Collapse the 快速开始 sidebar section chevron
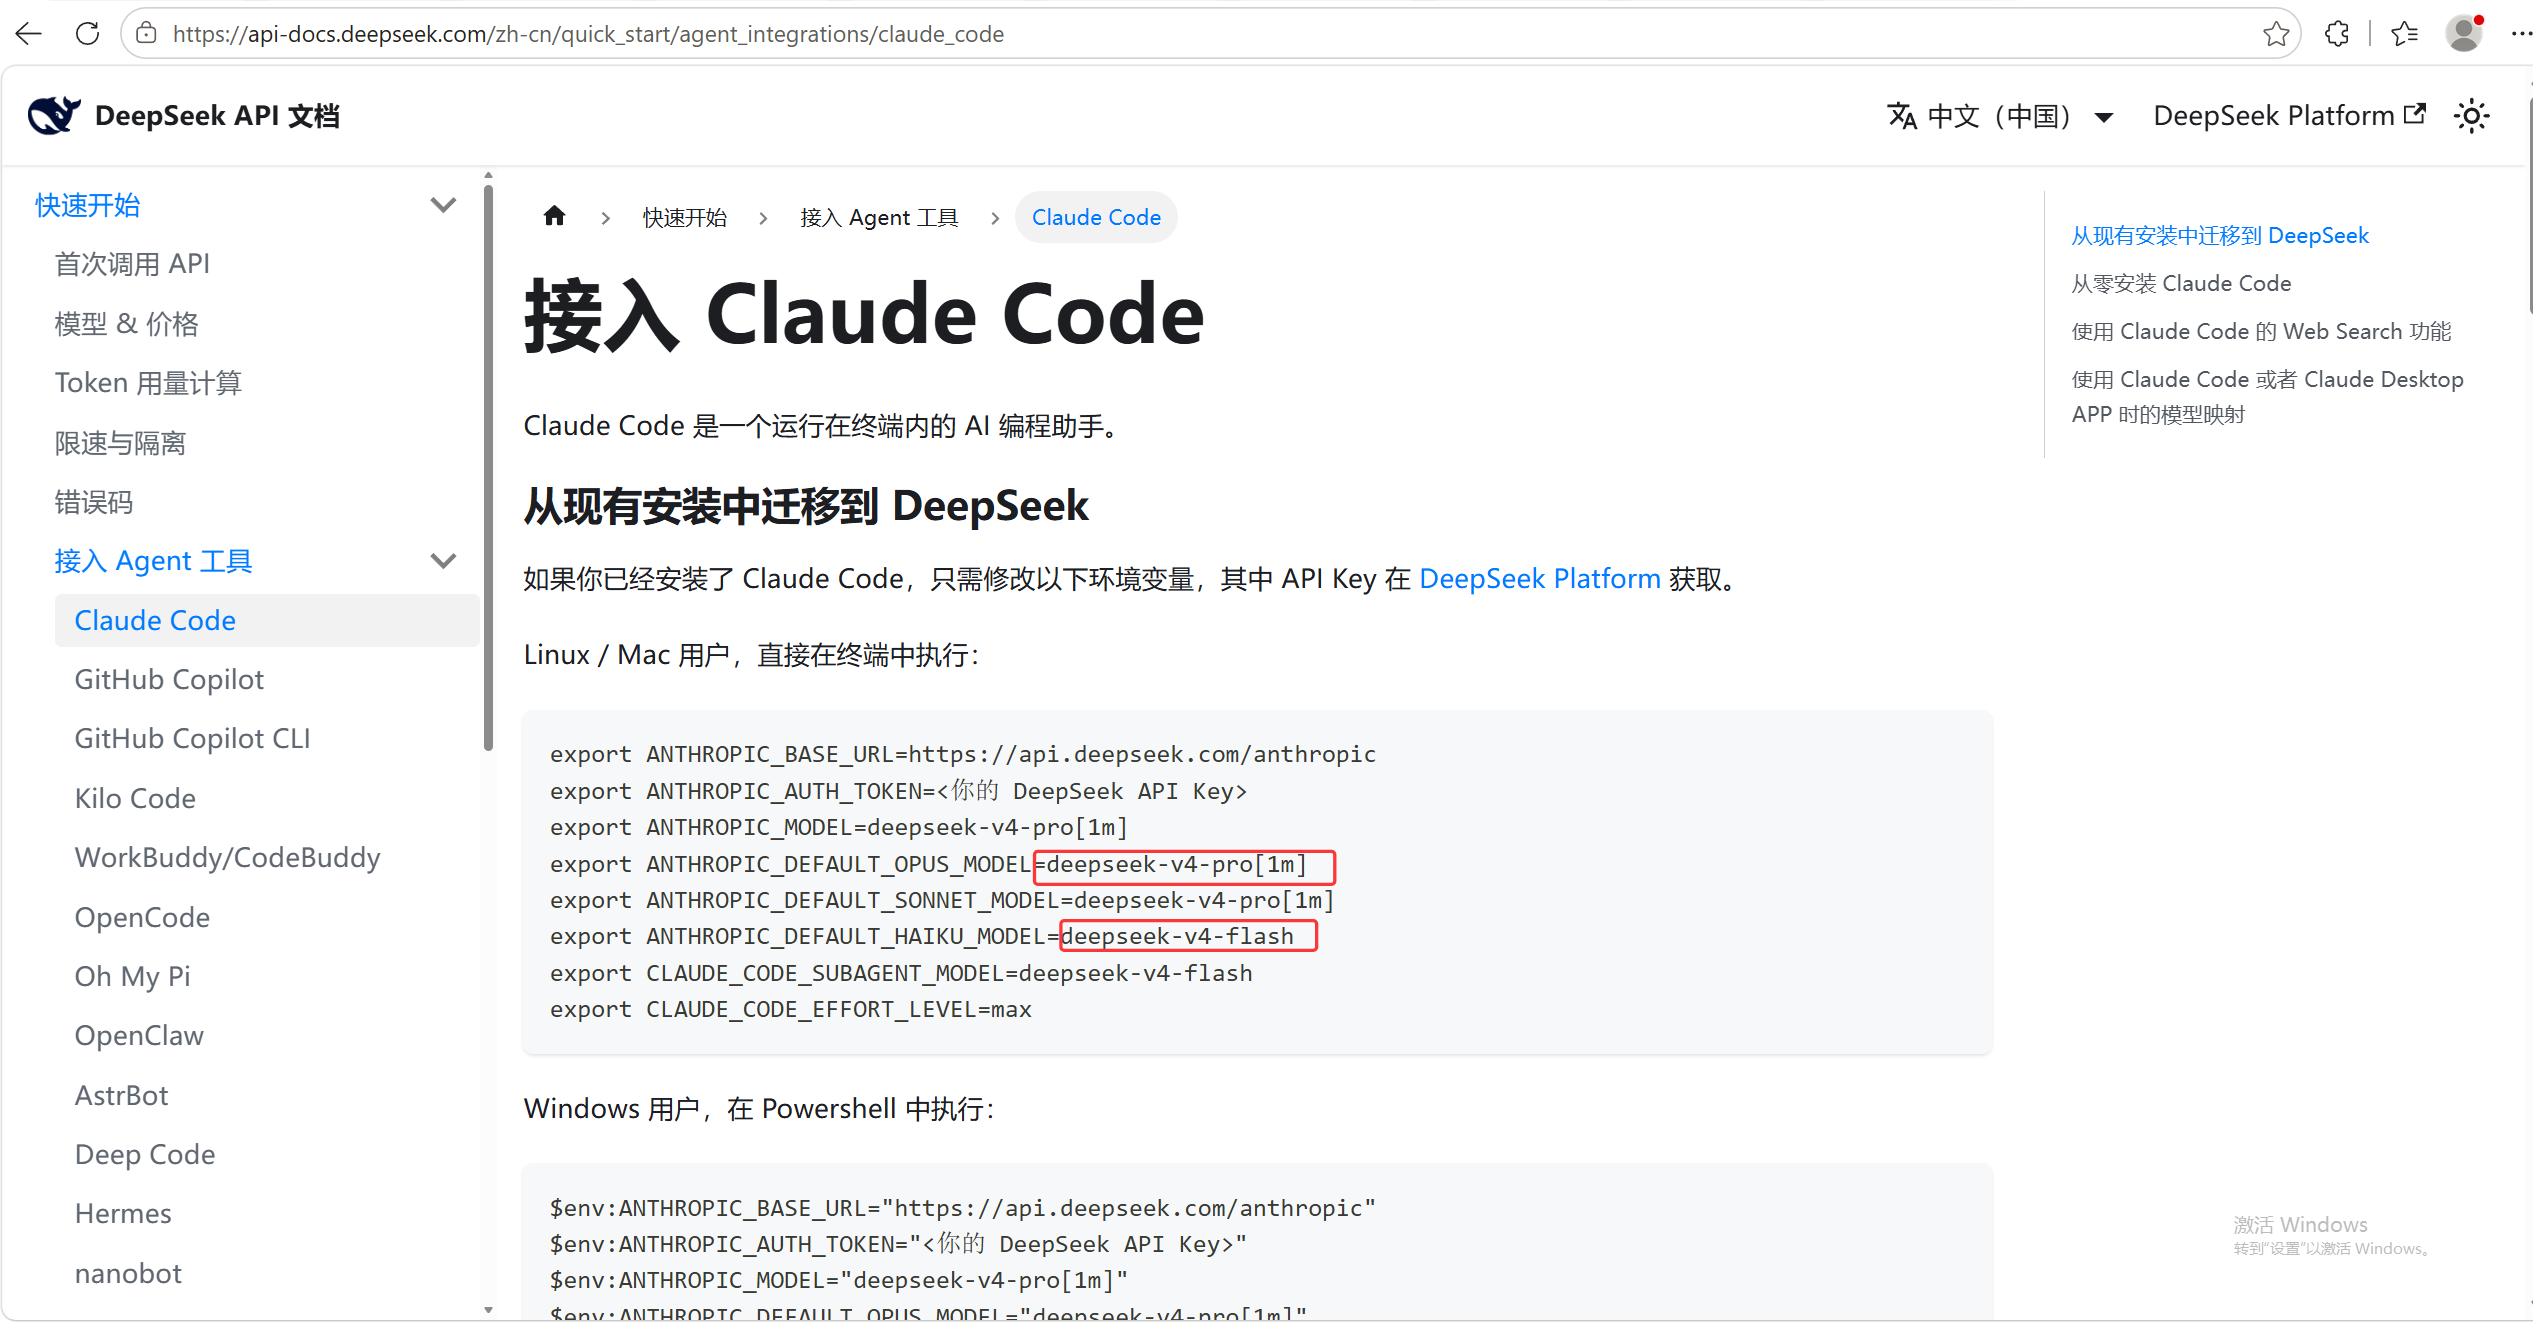This screenshot has height=1325, width=2533. point(443,205)
